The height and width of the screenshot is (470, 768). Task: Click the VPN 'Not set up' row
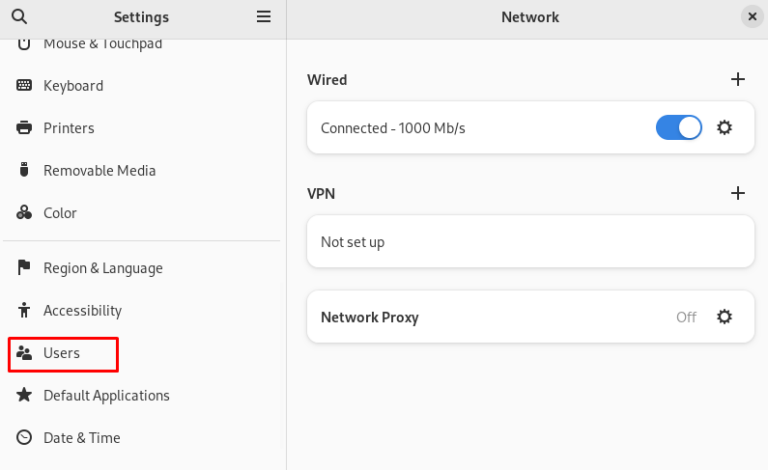coord(530,242)
